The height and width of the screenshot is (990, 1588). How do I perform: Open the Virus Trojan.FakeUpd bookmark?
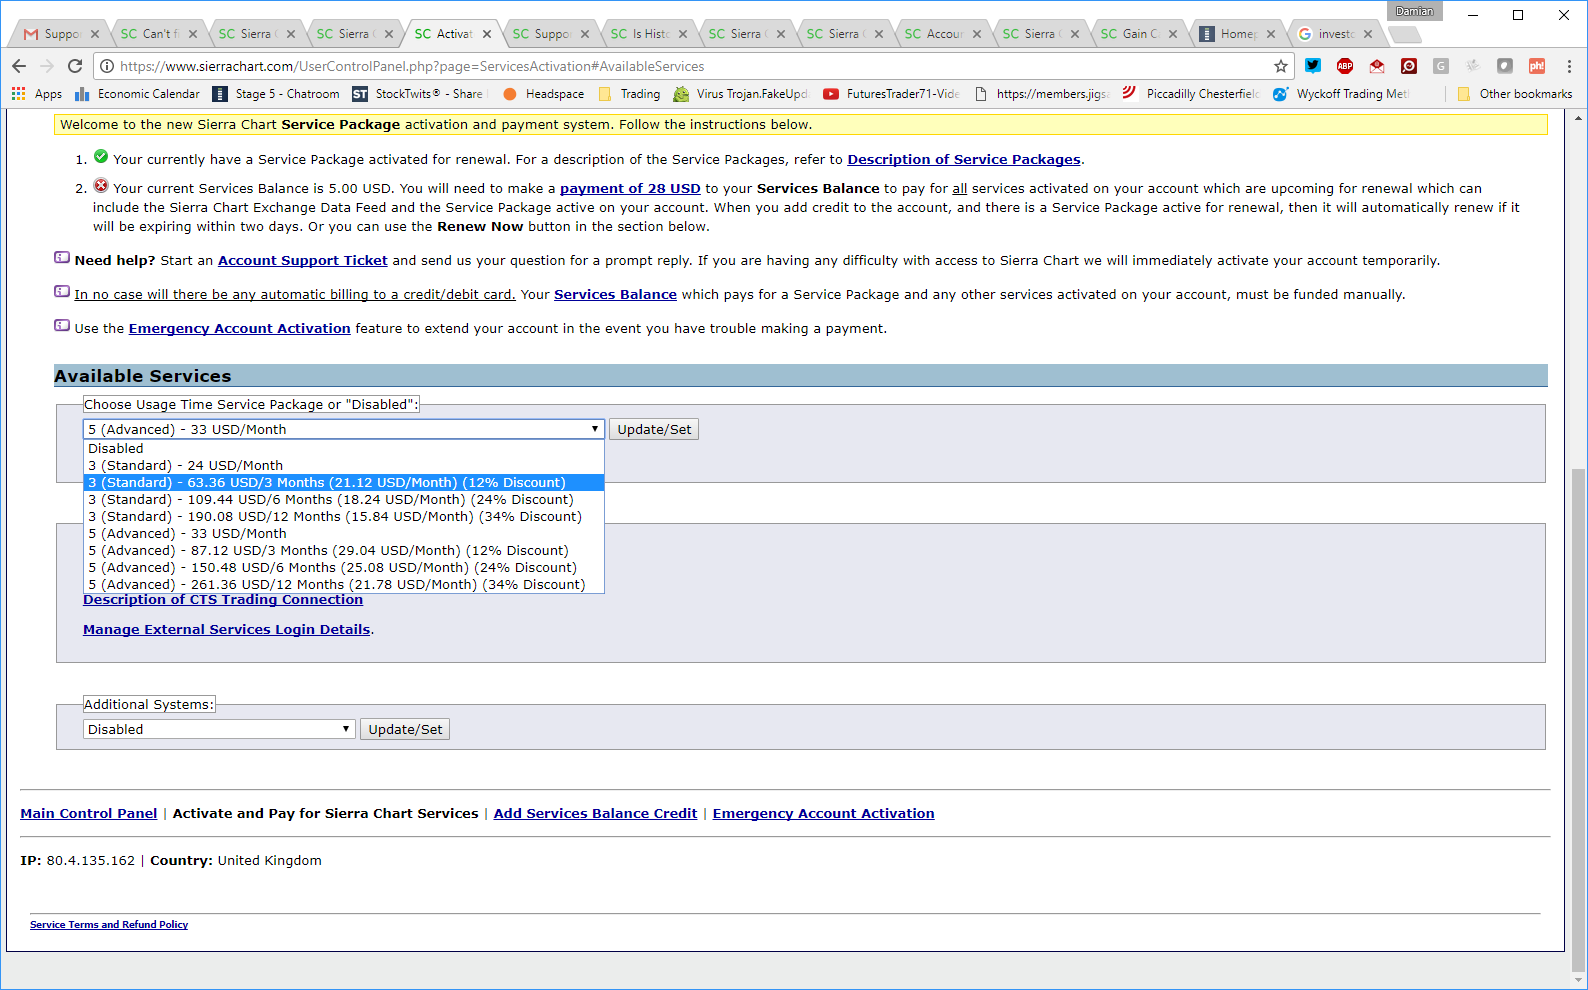click(741, 94)
